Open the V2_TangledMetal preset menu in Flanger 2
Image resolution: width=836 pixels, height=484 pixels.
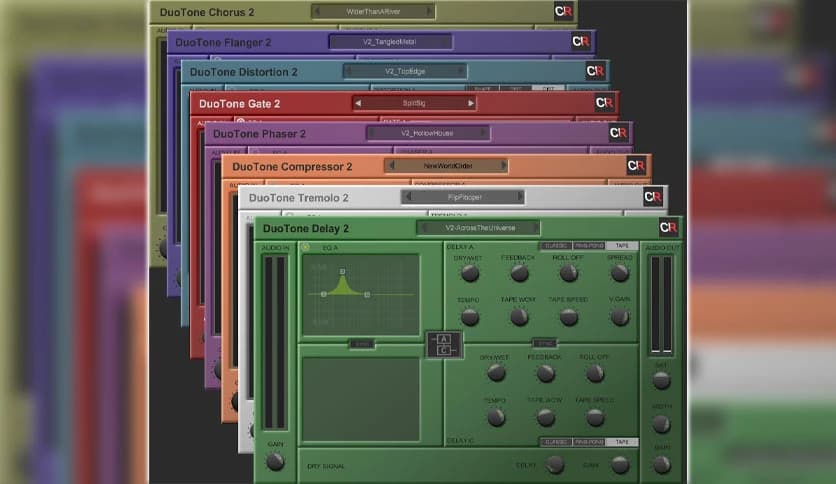pyautogui.click(x=390, y=41)
